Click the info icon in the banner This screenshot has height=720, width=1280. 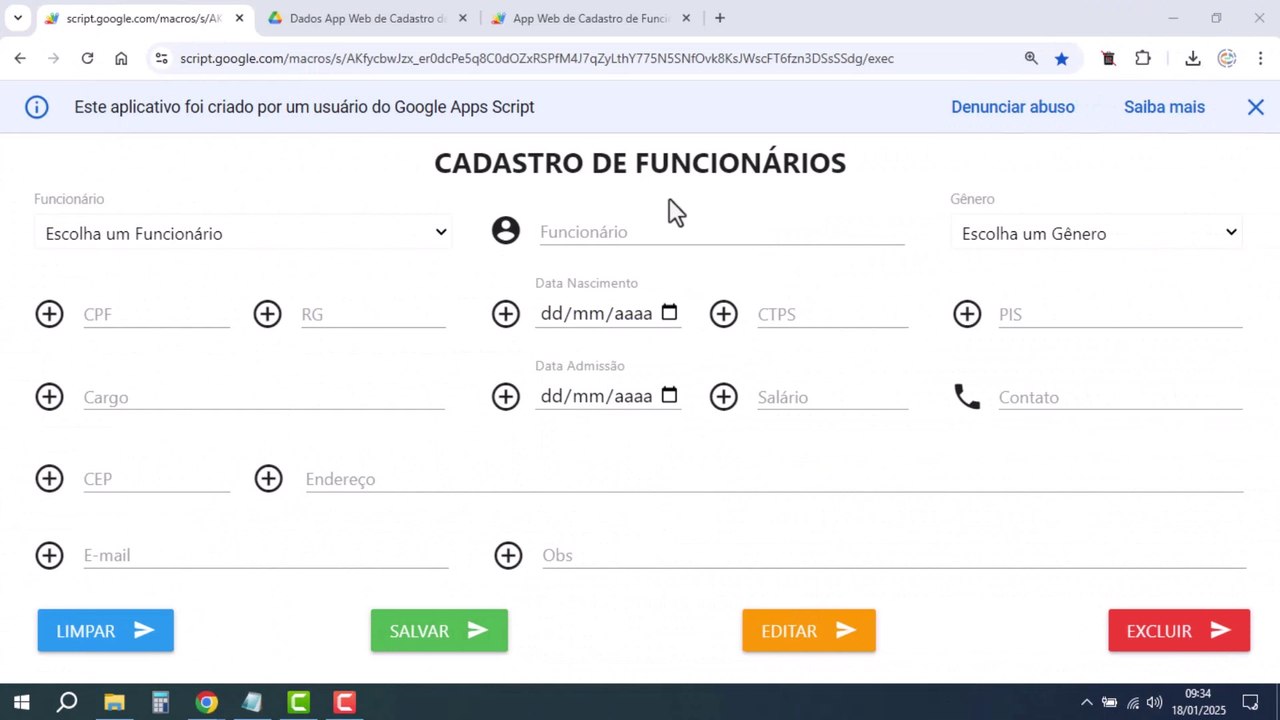(37, 107)
